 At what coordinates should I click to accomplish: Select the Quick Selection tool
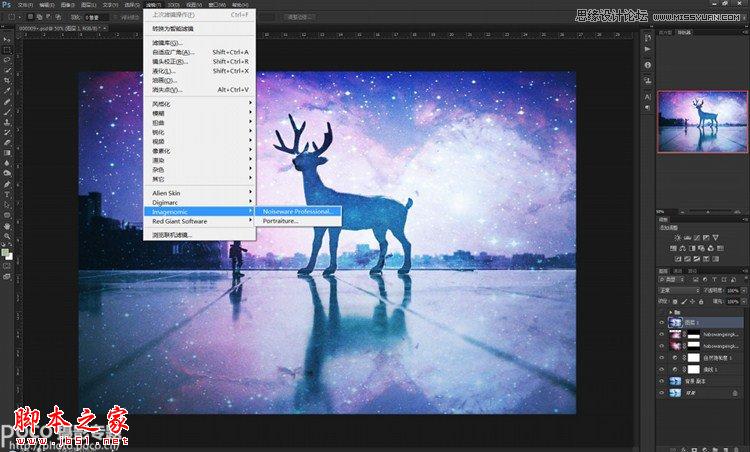click(7, 70)
